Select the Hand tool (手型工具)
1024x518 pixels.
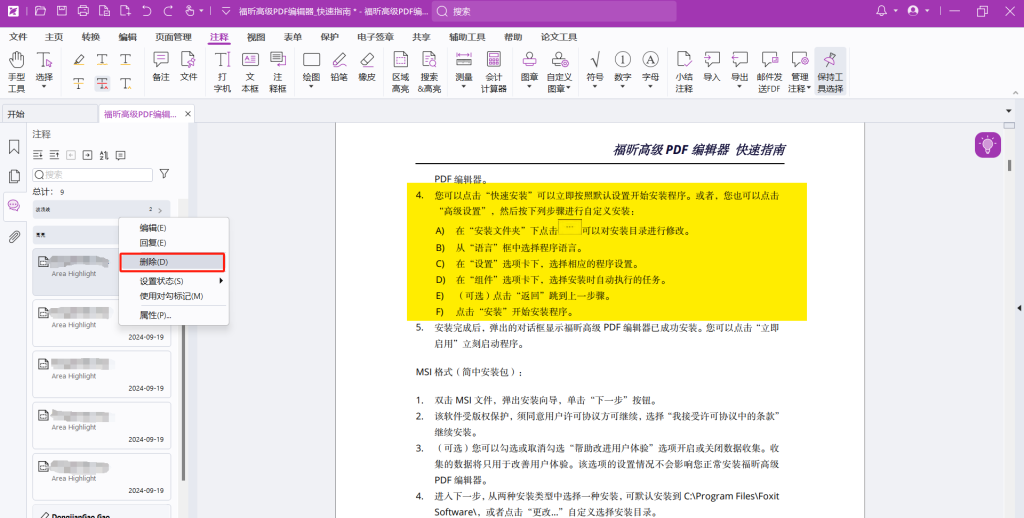point(16,70)
